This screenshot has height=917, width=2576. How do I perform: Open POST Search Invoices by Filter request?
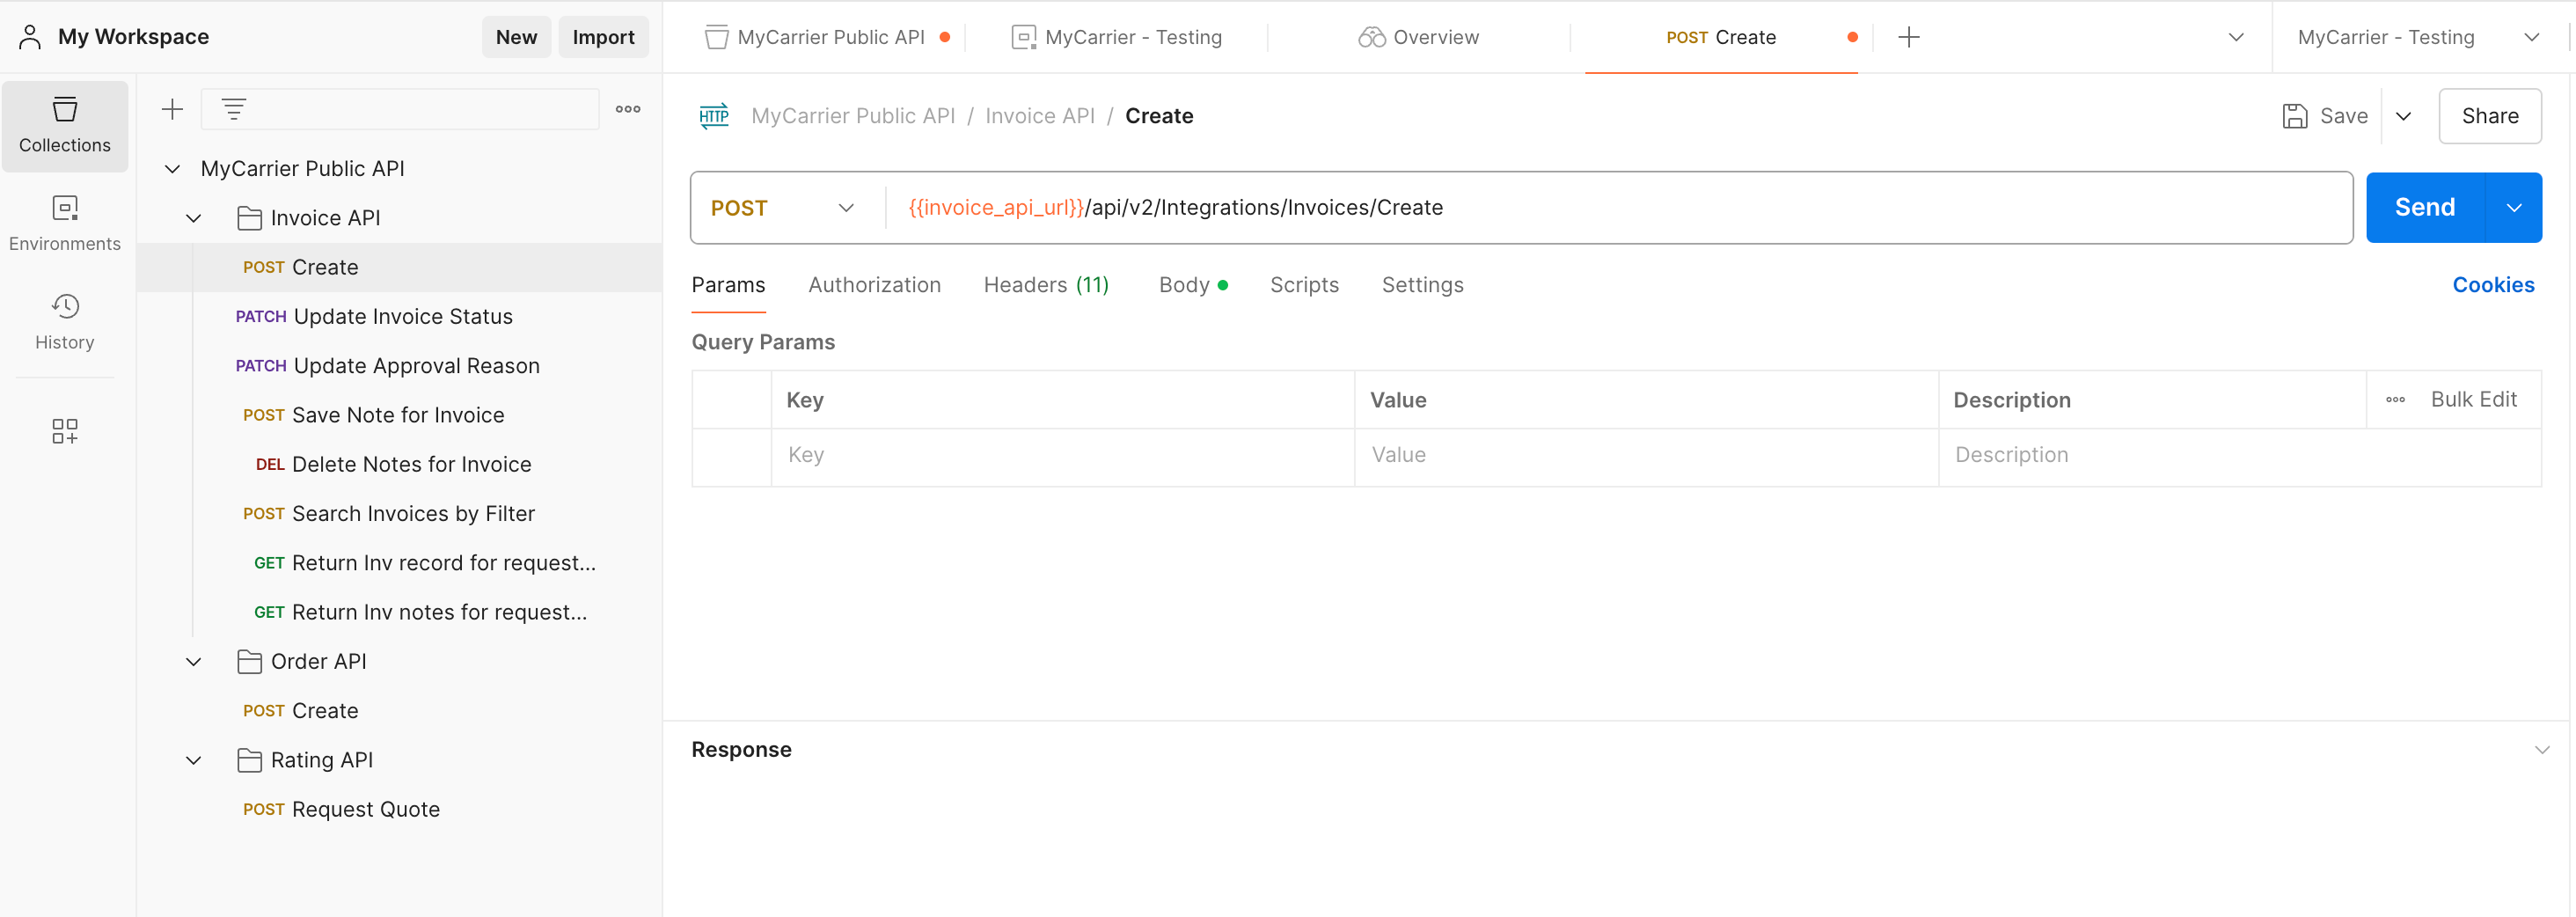click(400, 514)
